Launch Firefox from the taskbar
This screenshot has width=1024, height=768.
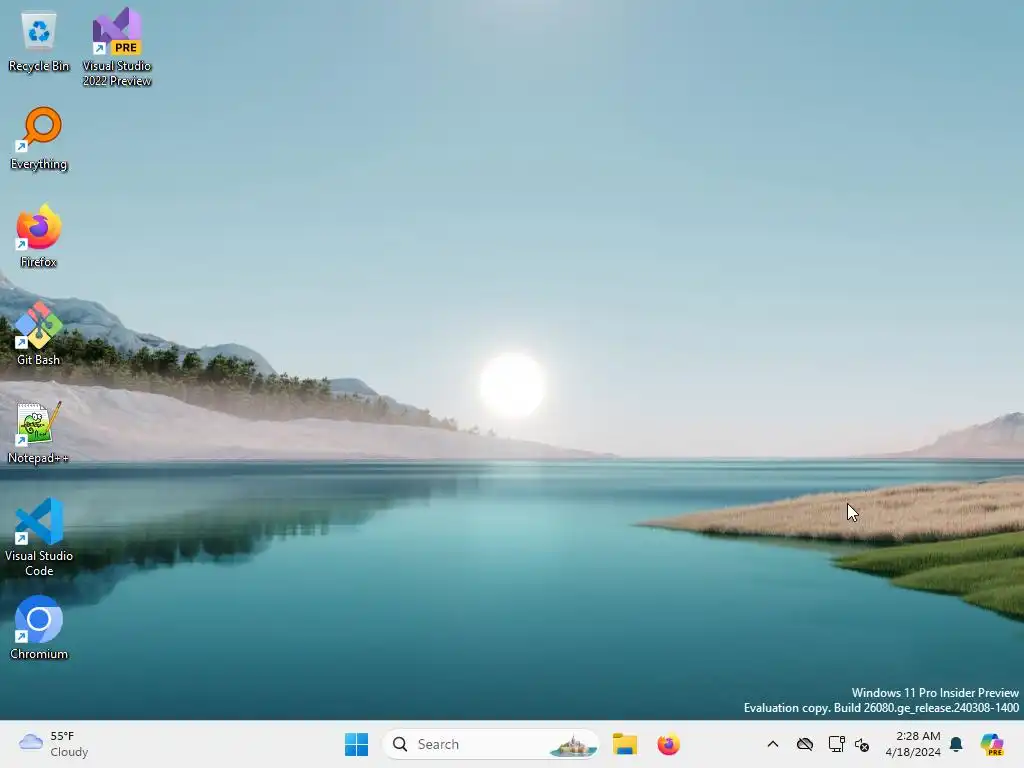point(668,744)
